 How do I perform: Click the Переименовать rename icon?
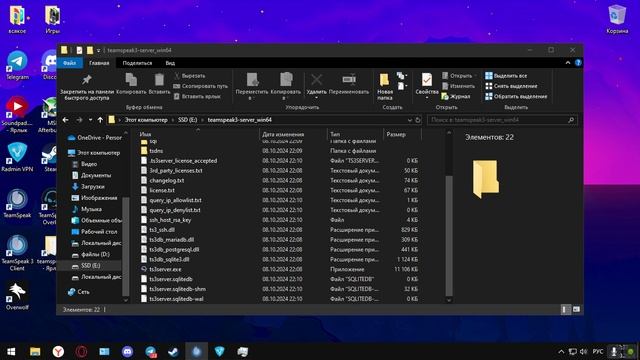[349, 80]
